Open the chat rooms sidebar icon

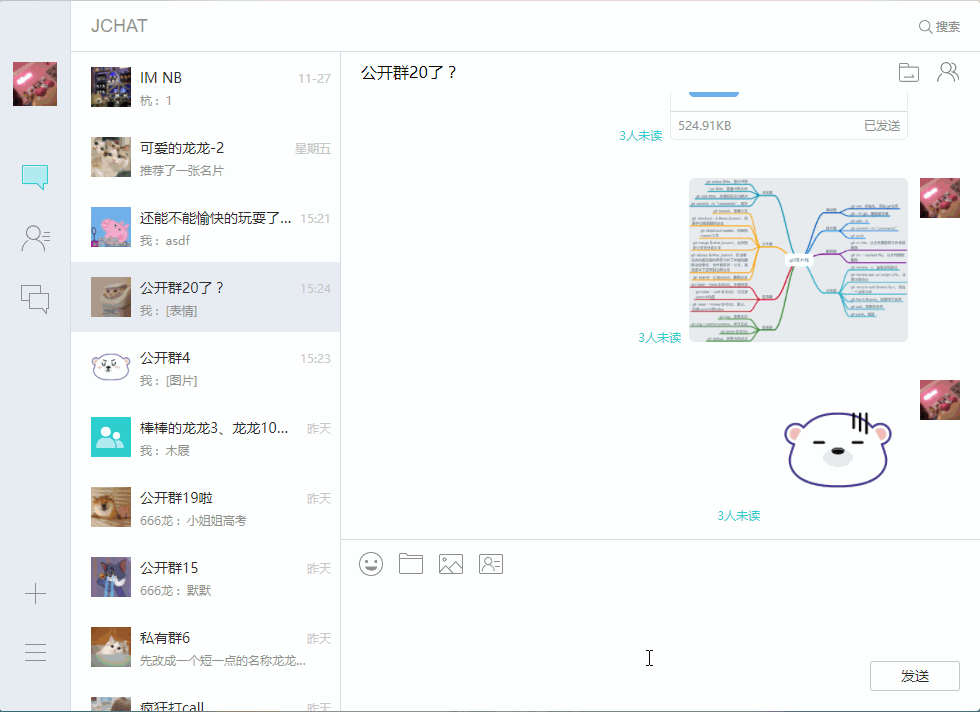pyautogui.click(x=35, y=299)
